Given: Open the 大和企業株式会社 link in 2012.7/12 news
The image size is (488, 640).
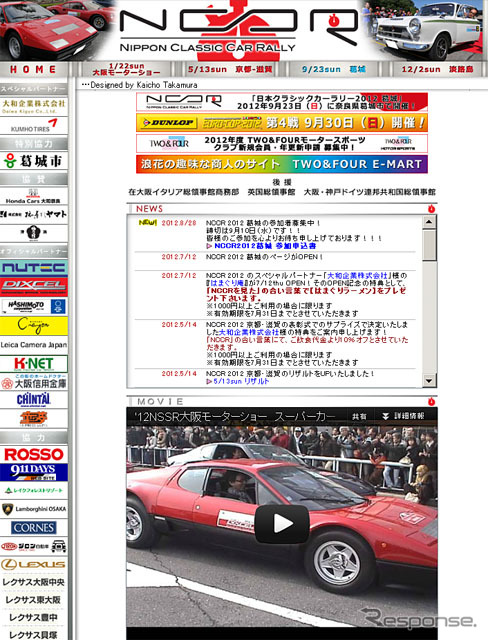Looking at the screenshot, I should tap(357, 276).
